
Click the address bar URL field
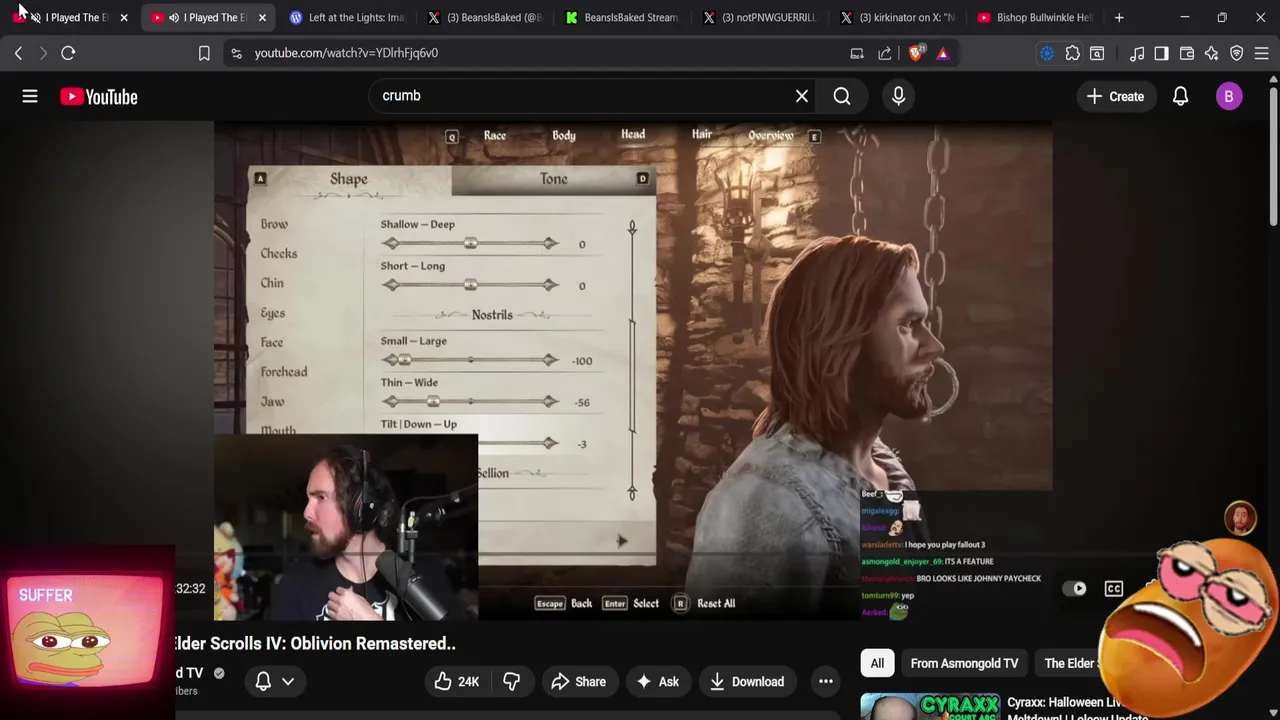(x=540, y=53)
